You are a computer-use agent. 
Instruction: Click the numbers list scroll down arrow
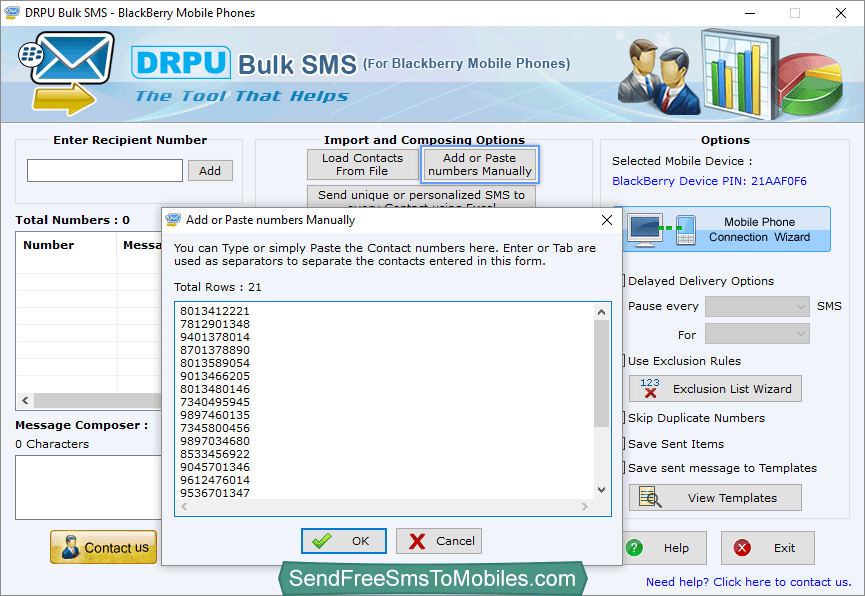click(x=601, y=489)
